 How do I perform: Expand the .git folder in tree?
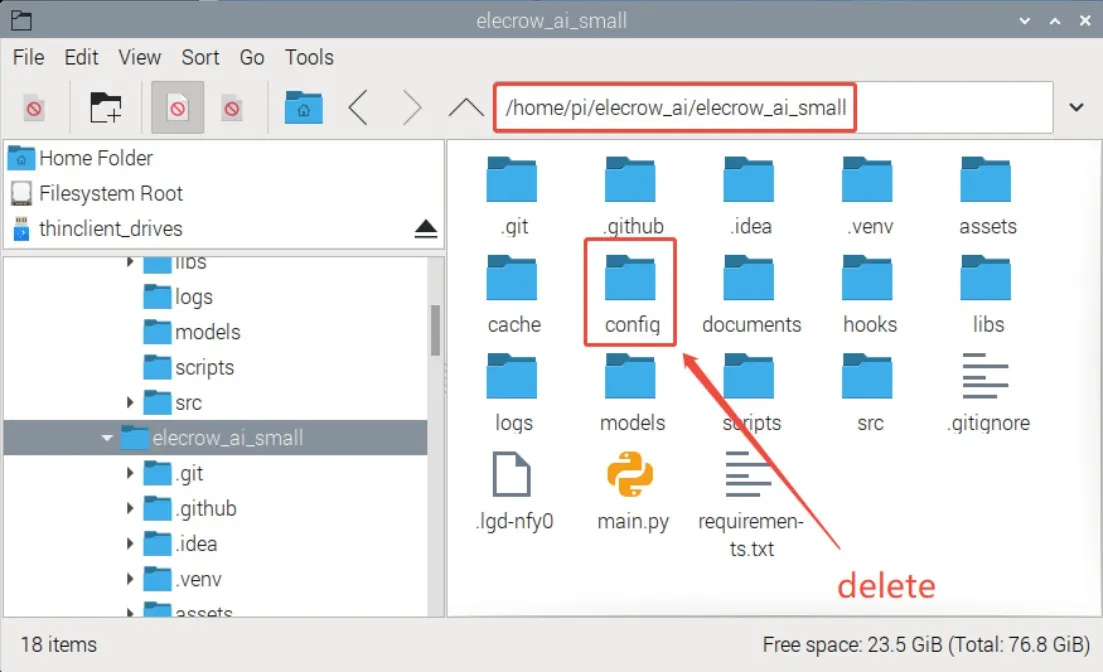click(130, 474)
